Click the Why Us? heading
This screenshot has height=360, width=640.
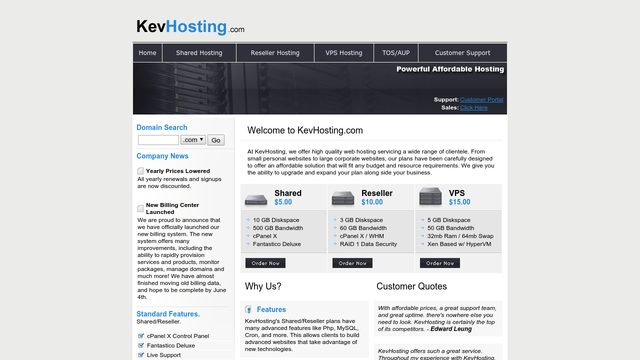[x=263, y=287]
